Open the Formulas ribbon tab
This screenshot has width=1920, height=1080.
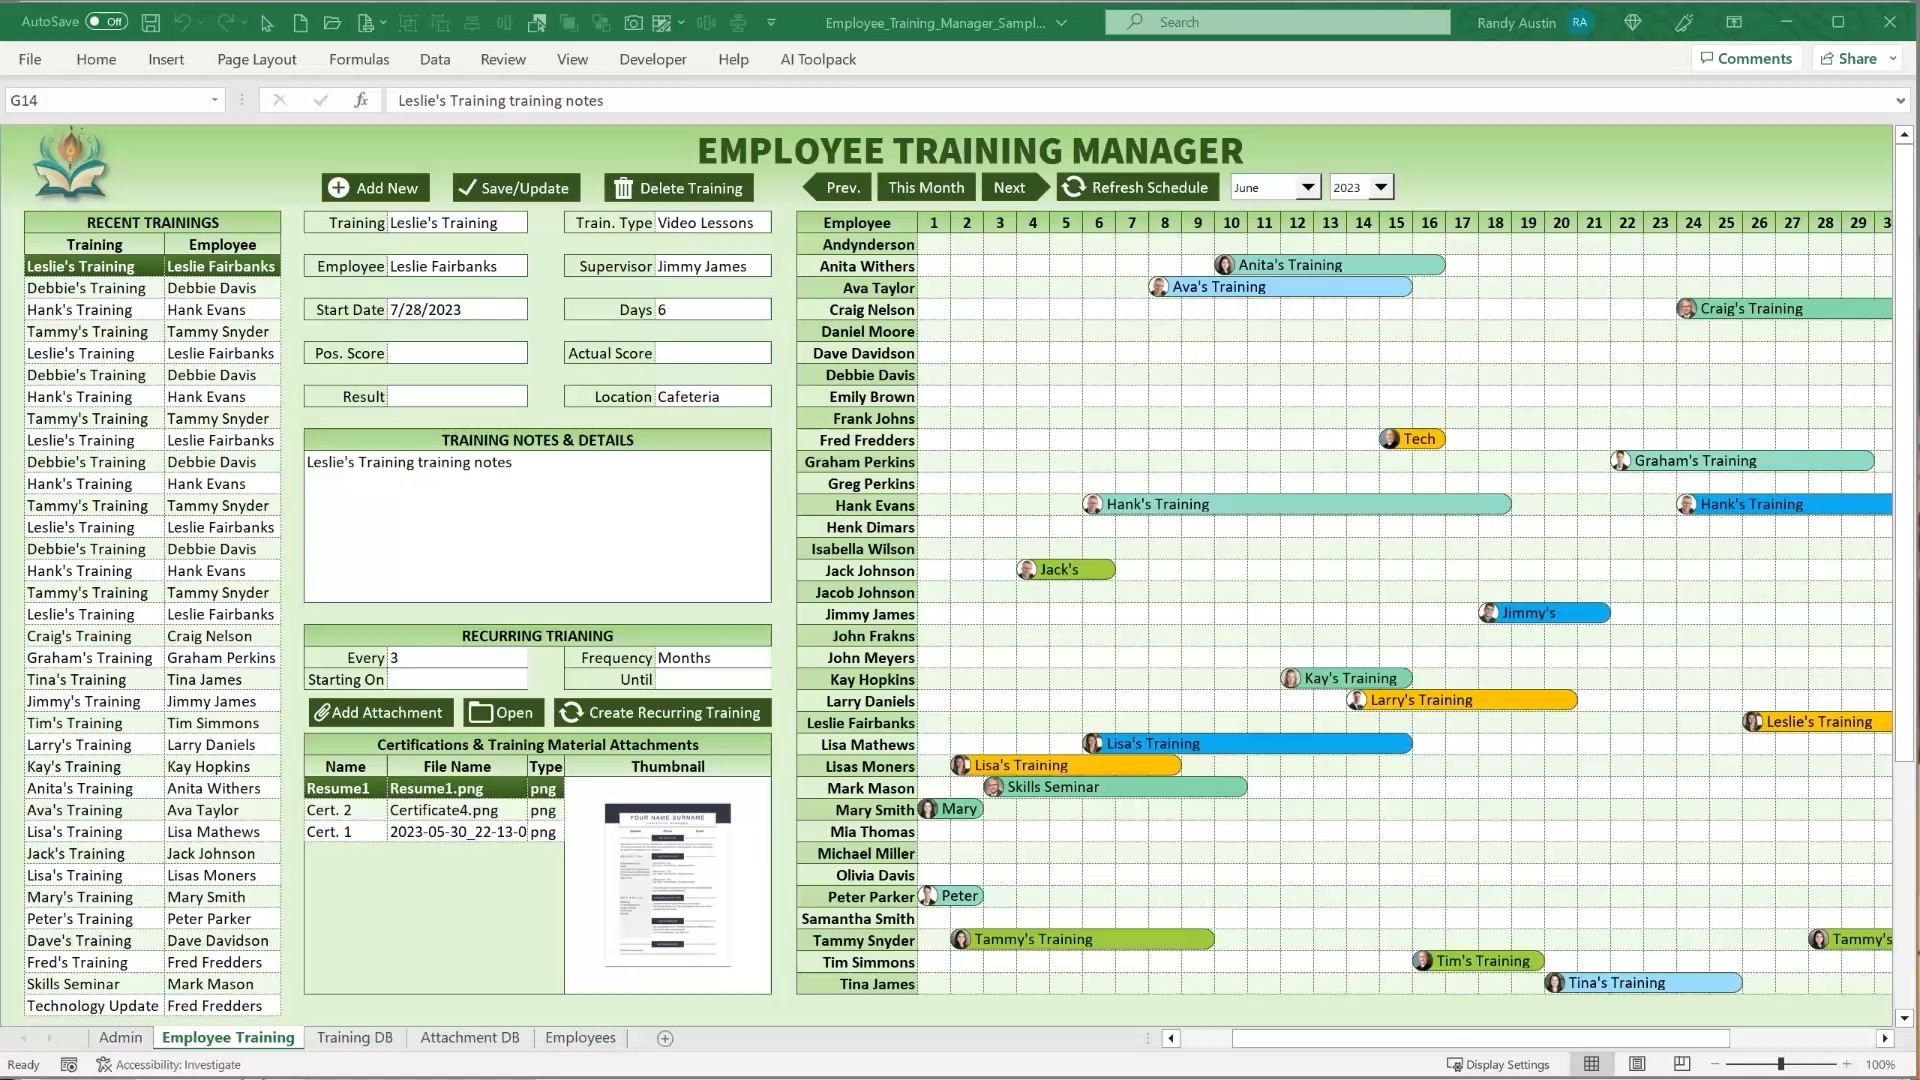pyautogui.click(x=359, y=59)
